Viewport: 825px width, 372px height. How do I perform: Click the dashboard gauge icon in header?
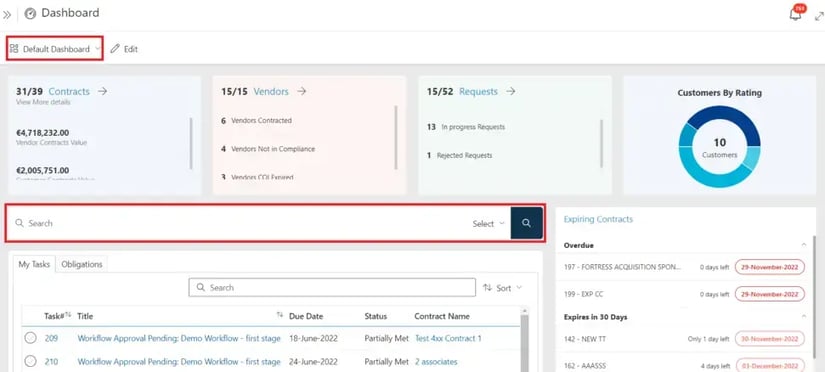pyautogui.click(x=31, y=14)
